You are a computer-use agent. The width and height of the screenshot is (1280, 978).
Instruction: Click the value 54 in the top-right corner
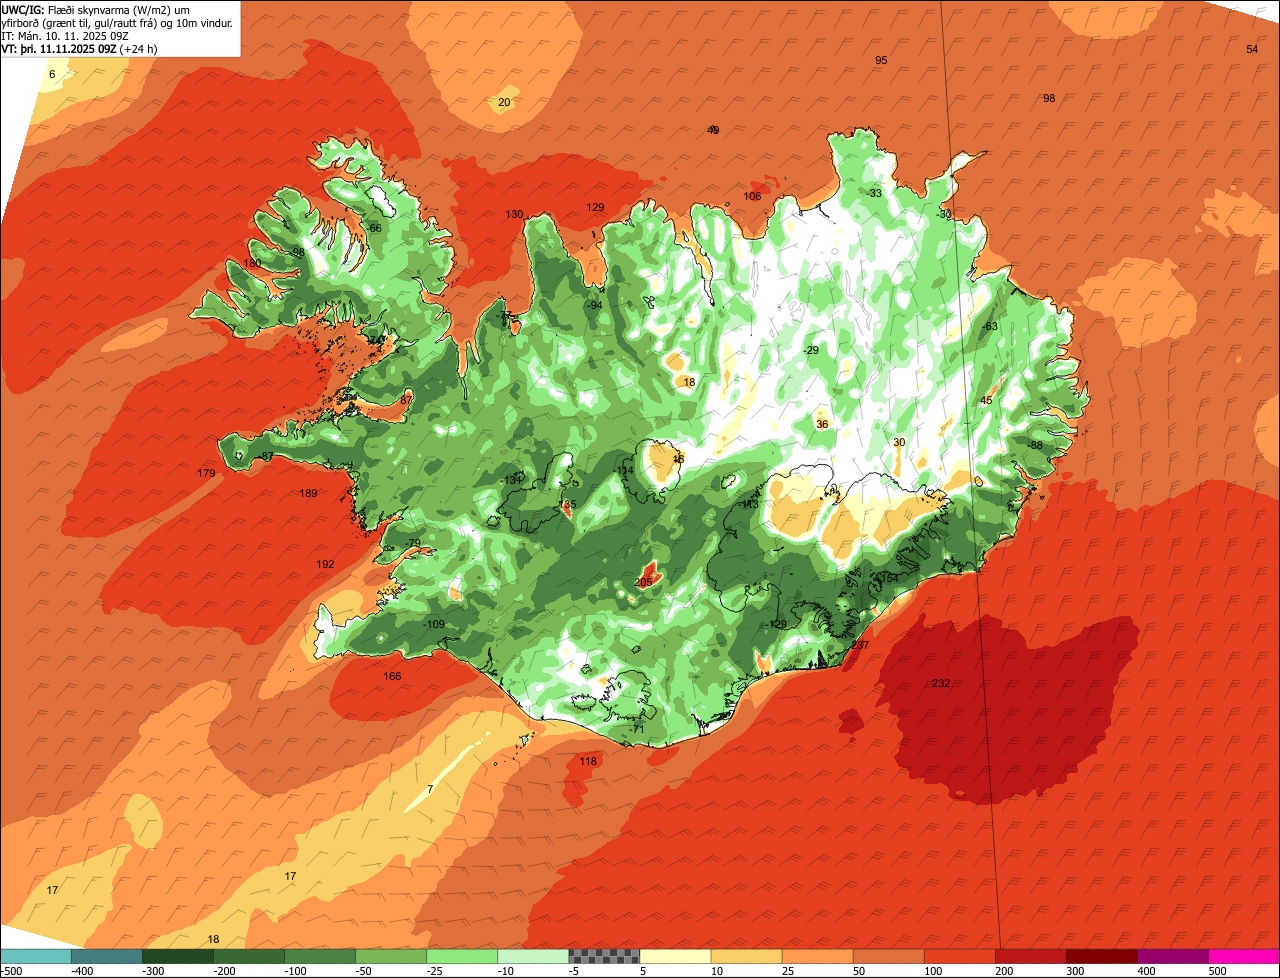click(1252, 49)
